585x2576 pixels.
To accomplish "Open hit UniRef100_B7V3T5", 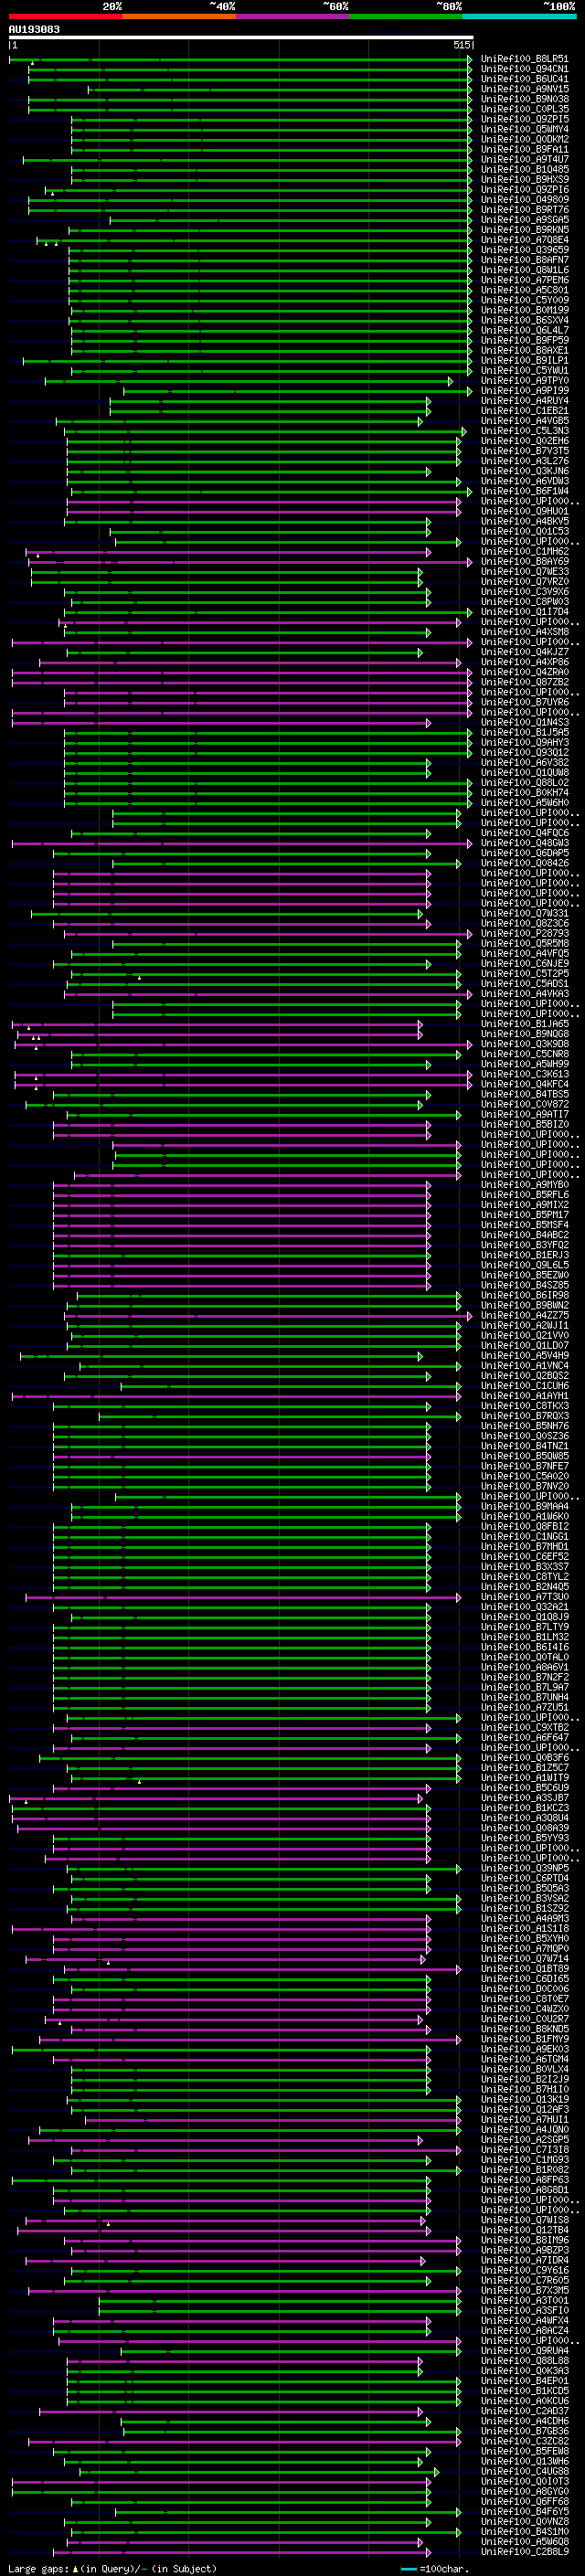I will (x=525, y=451).
